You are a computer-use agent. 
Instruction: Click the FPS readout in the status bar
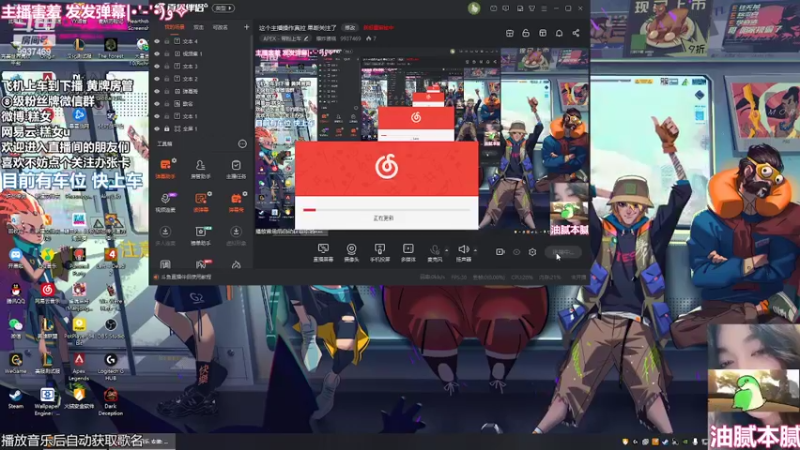[x=459, y=277]
